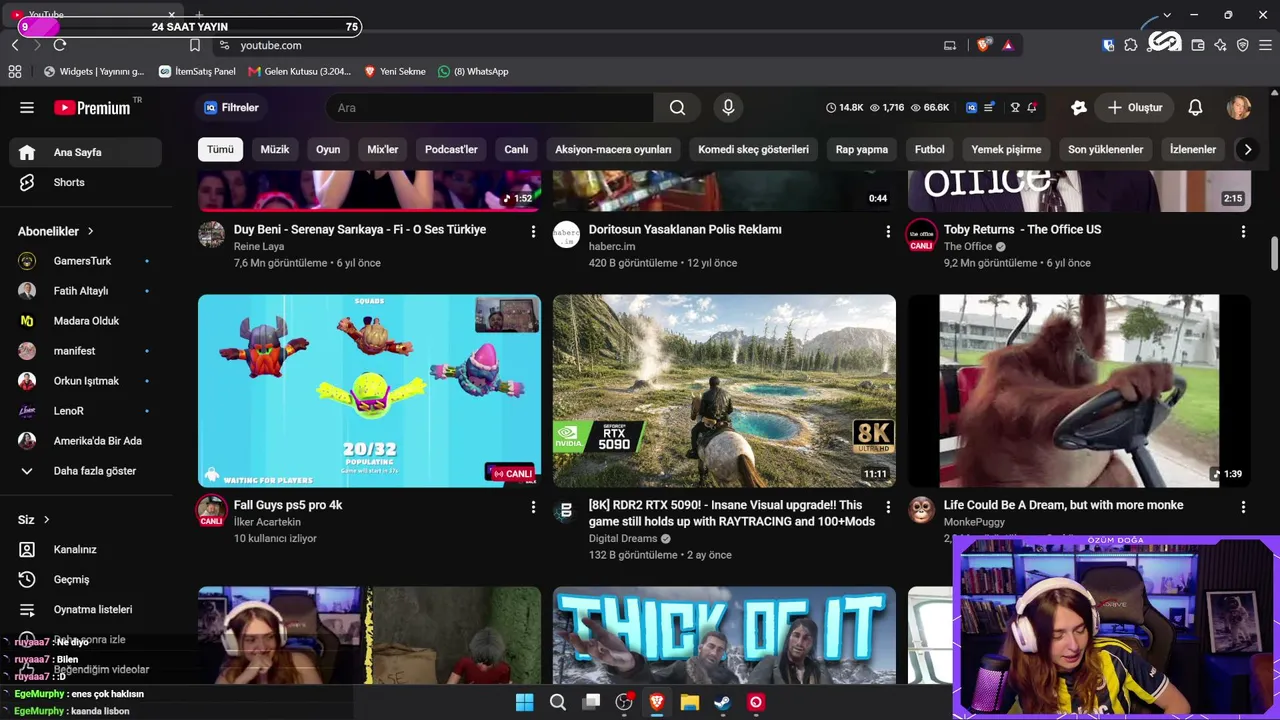Go back with the browser back arrow
This screenshot has height=720, width=1280.
click(x=15, y=45)
